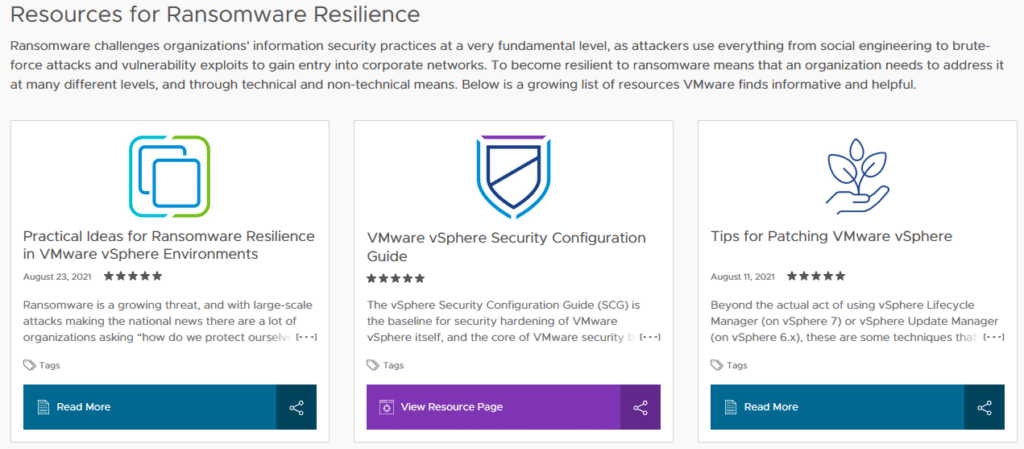
Task: Open VMware vSphere Security Configuration Guide title
Action: pos(507,247)
